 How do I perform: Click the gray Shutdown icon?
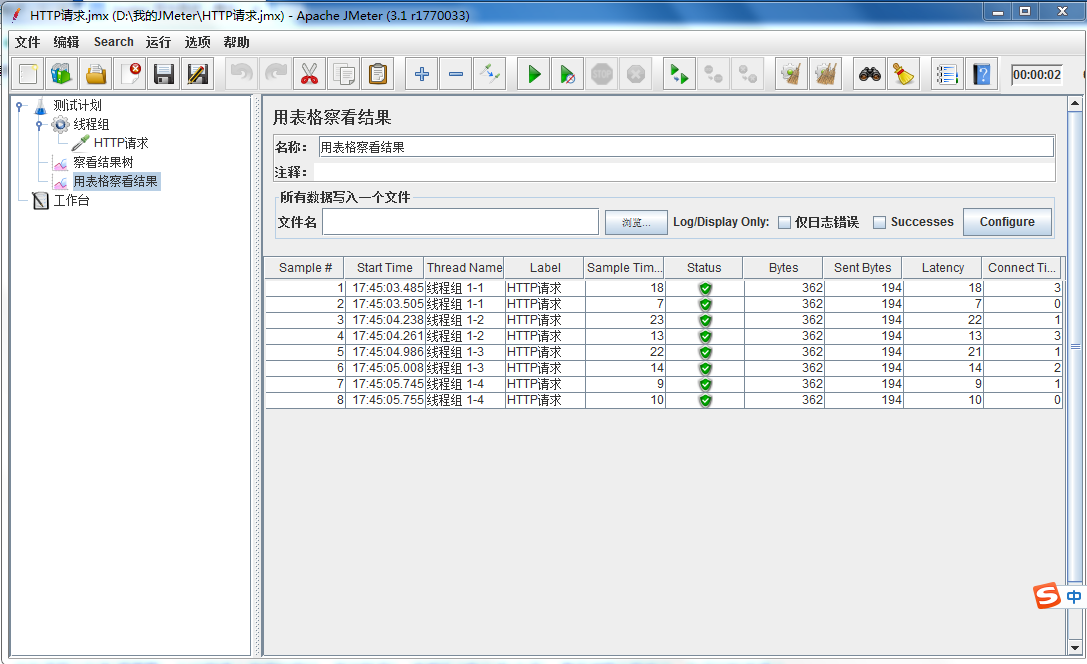pyautogui.click(x=636, y=74)
